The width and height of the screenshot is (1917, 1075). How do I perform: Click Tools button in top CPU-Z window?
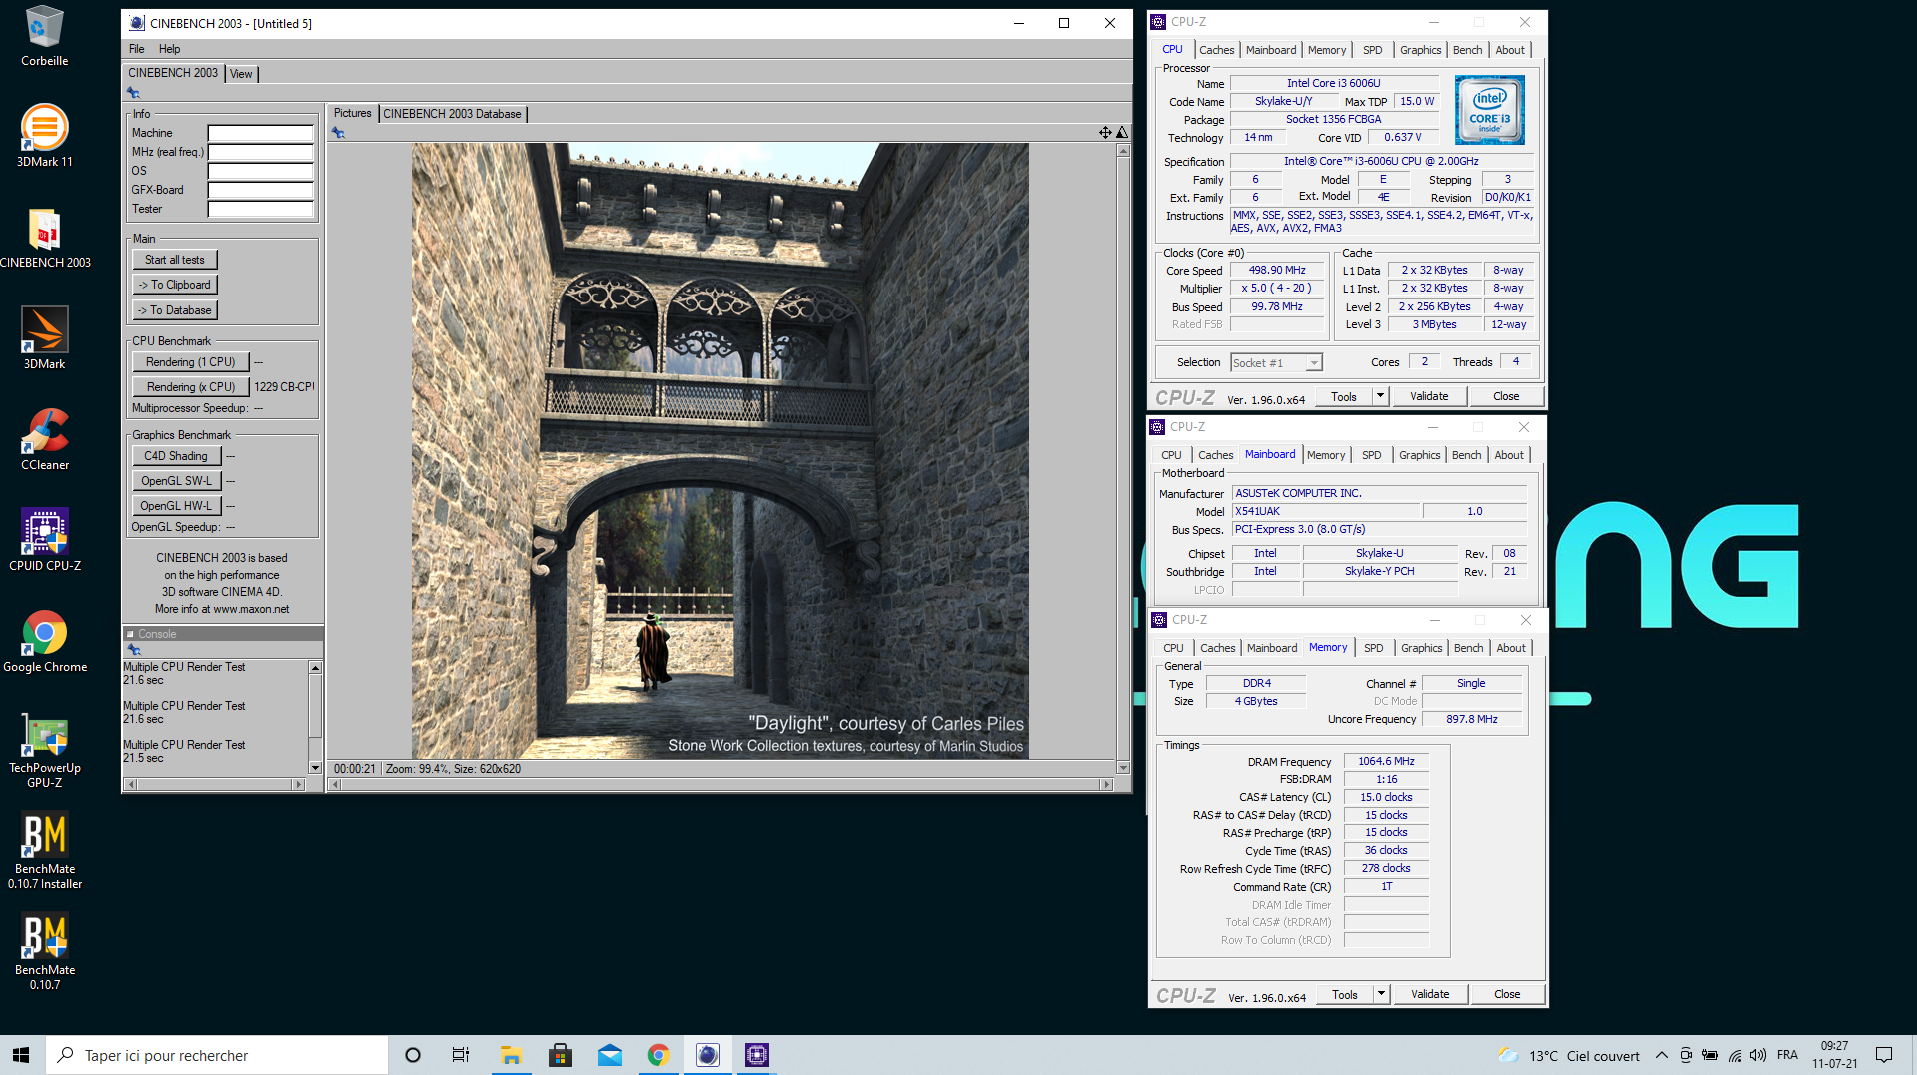1343,397
